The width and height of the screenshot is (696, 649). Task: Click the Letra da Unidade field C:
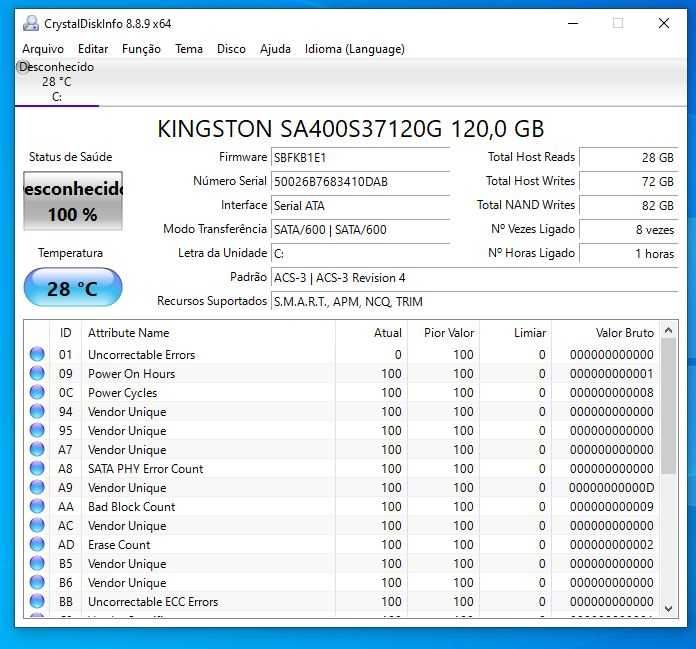(x=360, y=253)
